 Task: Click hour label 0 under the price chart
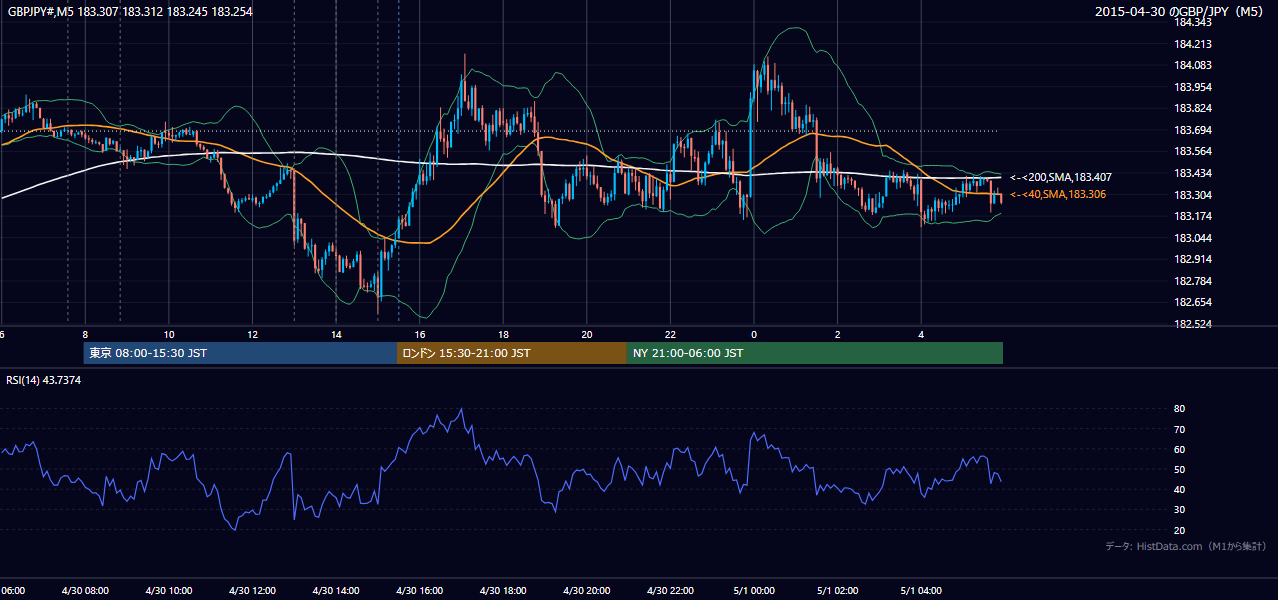pyautogui.click(x=754, y=334)
